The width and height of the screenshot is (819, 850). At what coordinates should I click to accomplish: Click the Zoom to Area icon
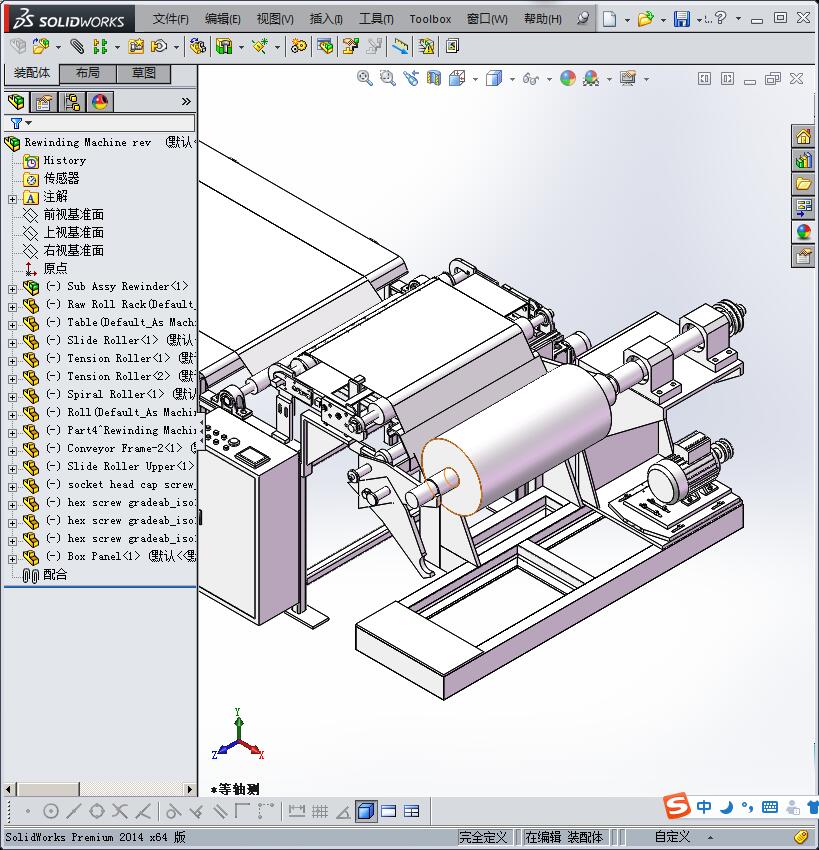pyautogui.click(x=388, y=79)
